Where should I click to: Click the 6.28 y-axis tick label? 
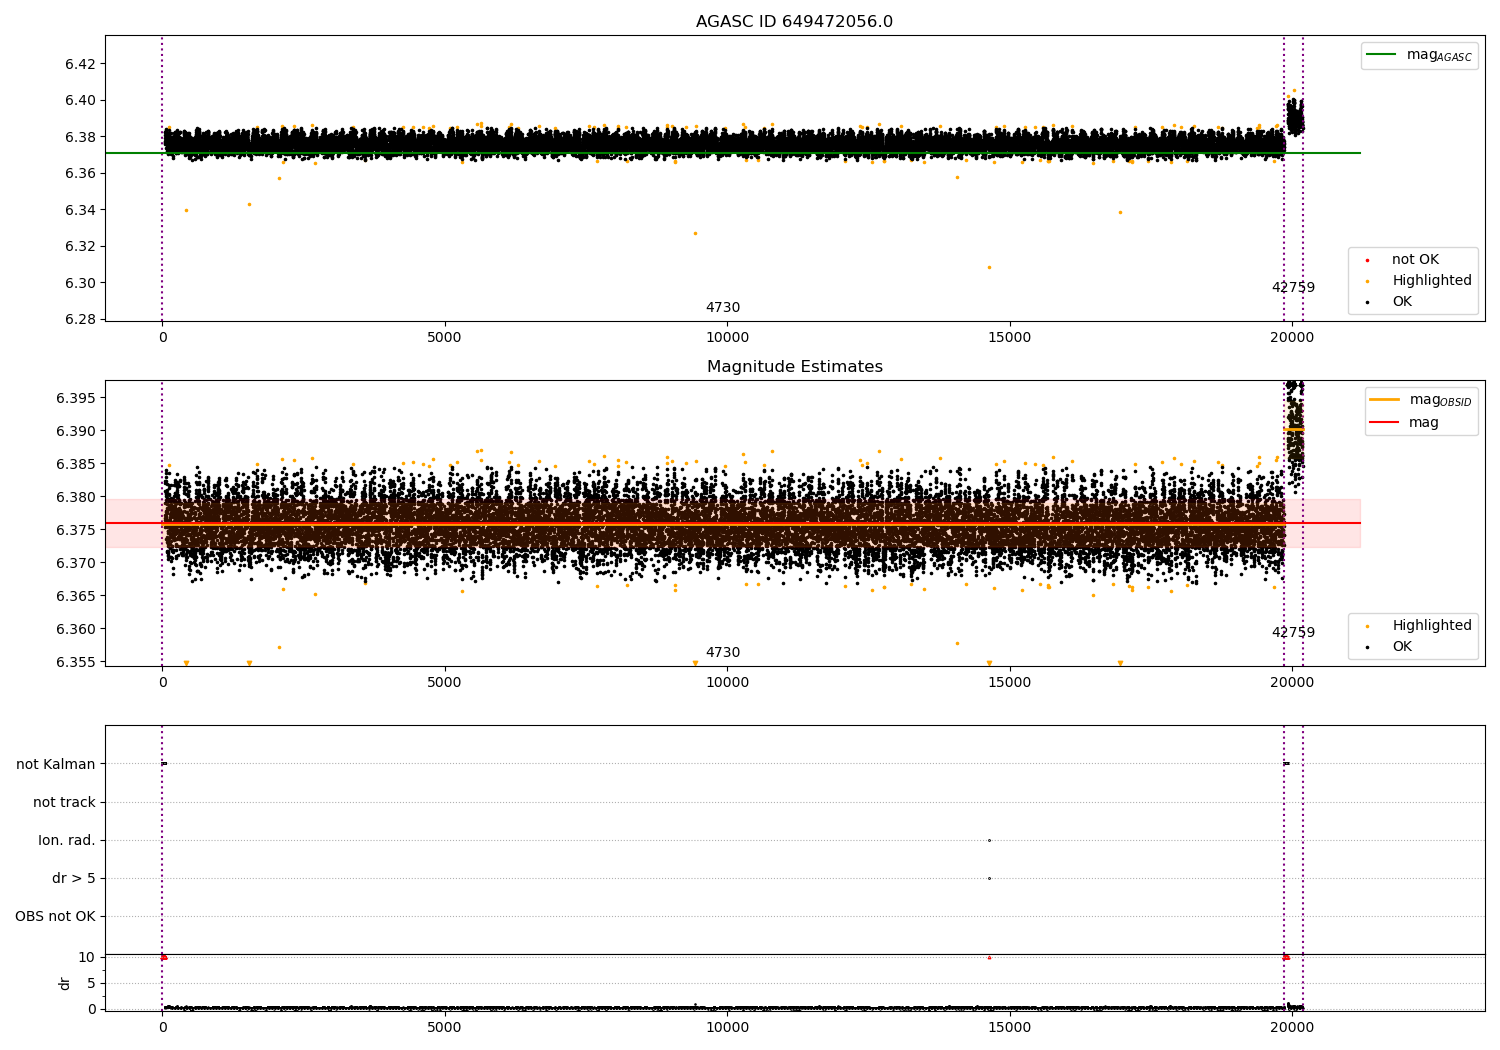(80, 319)
